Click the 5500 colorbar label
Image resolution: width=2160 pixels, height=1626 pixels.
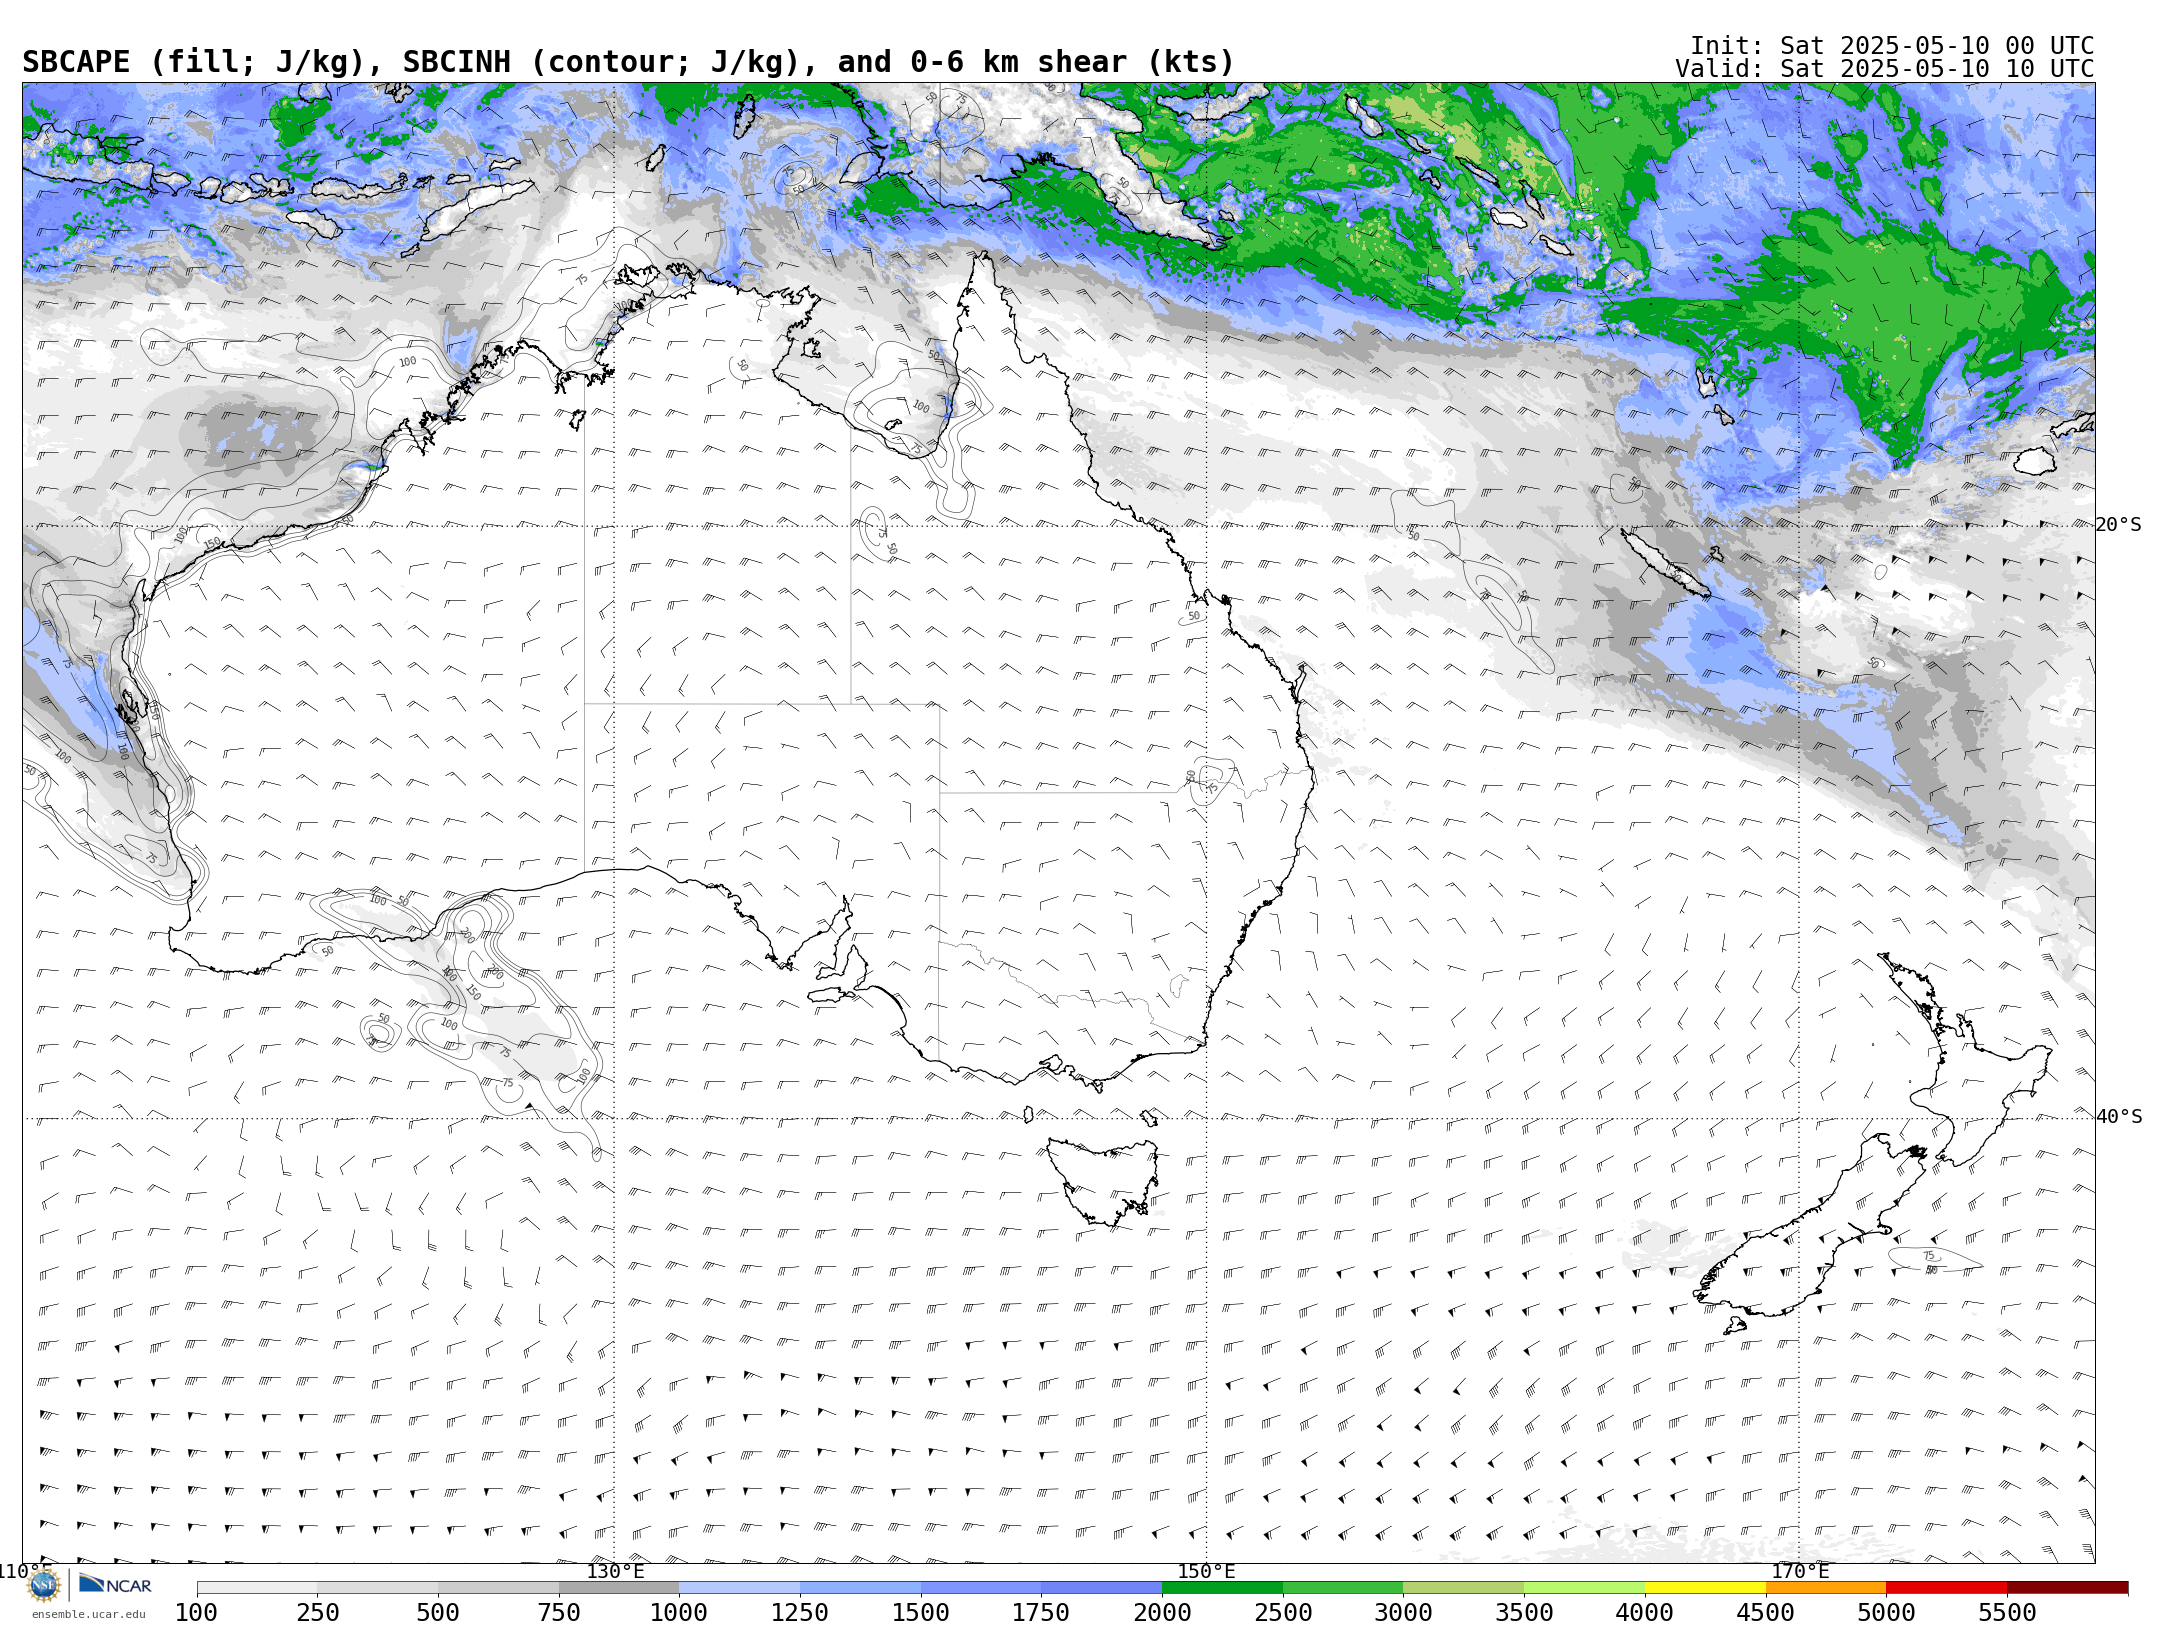click(x=2007, y=1612)
